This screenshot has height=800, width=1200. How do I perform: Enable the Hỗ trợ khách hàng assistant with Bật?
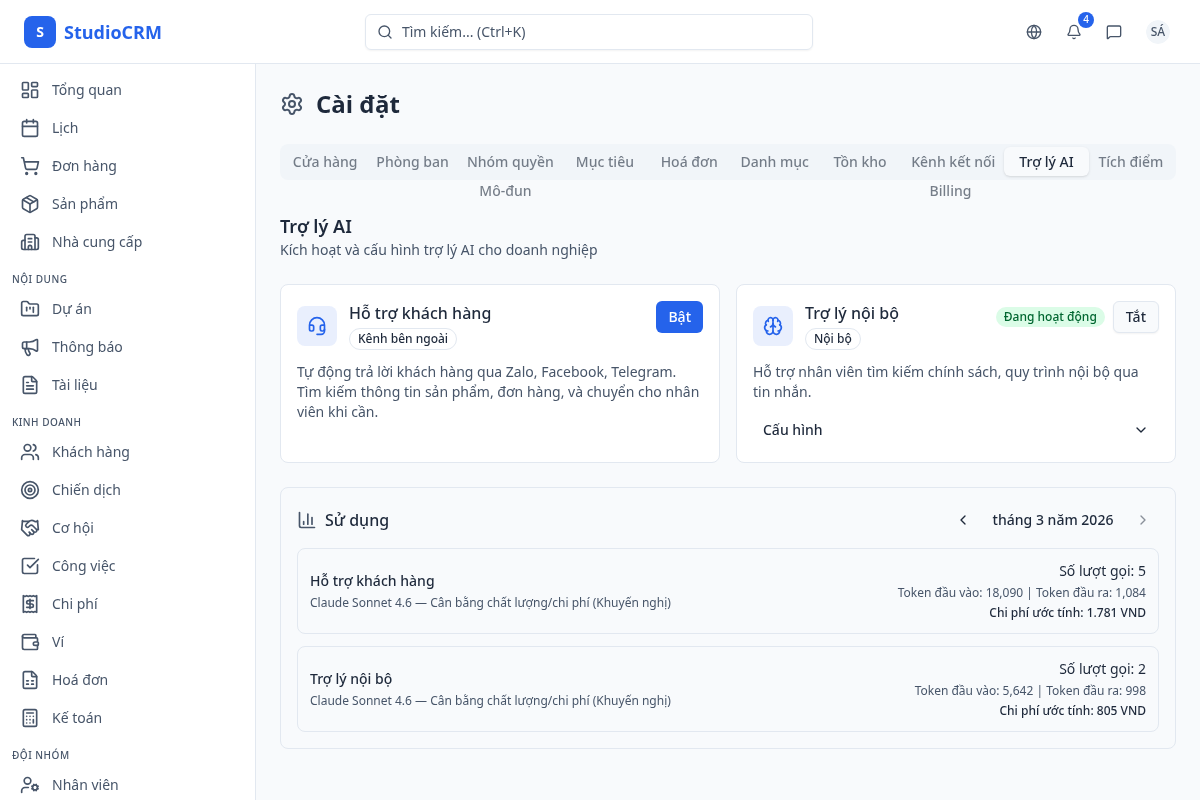[x=679, y=316]
